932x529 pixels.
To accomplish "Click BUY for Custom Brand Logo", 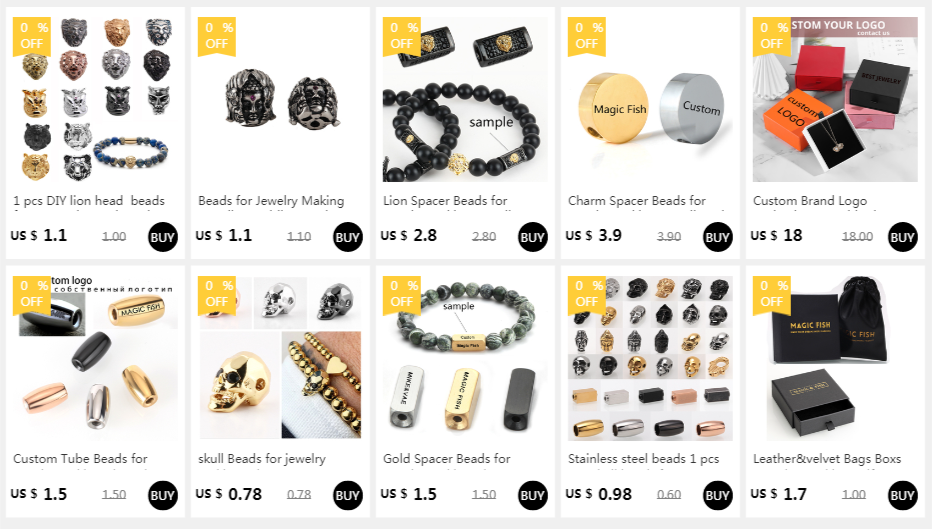I will point(902,237).
